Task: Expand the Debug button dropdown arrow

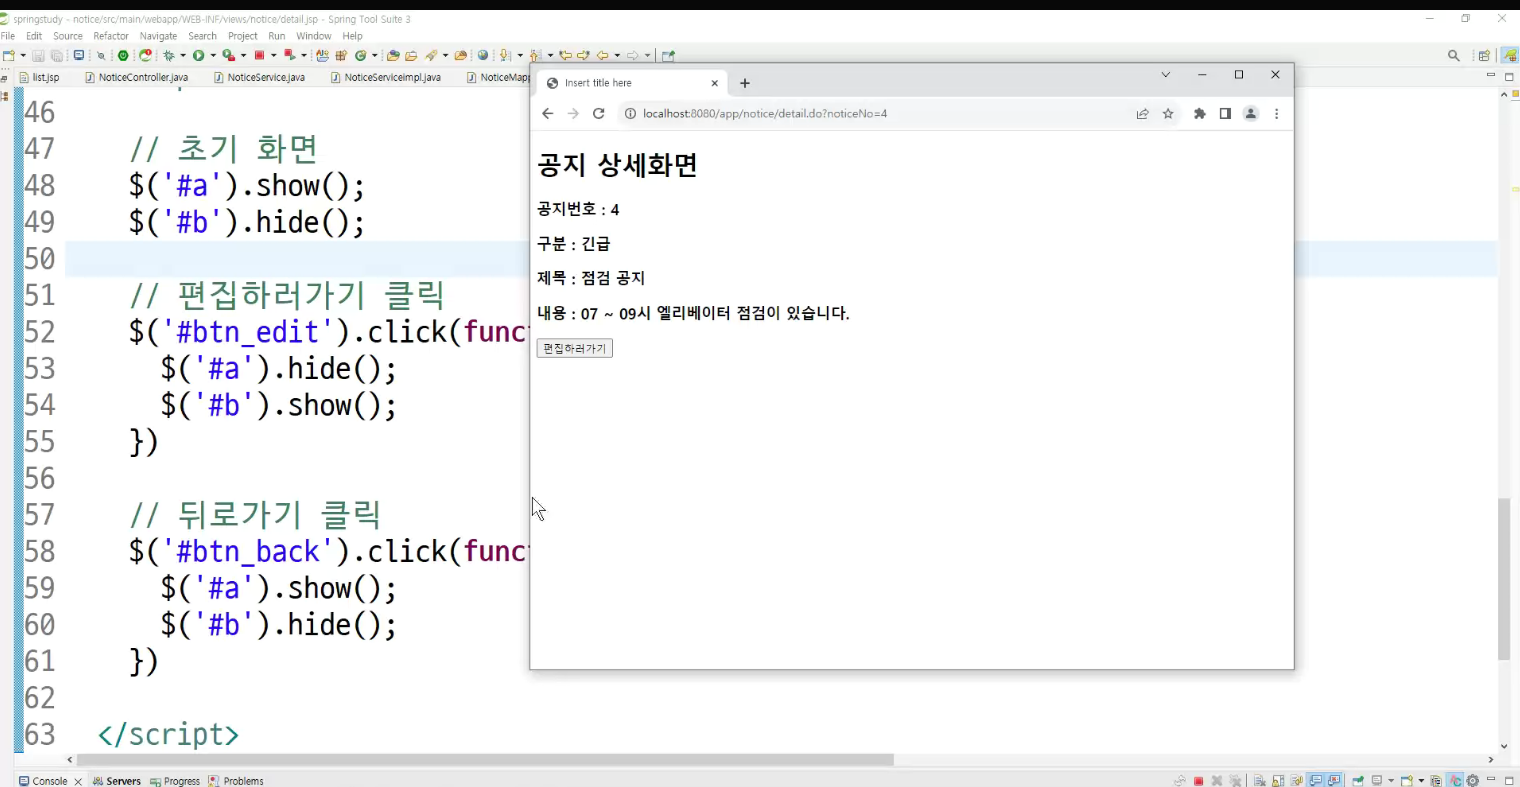Action: pos(183,56)
